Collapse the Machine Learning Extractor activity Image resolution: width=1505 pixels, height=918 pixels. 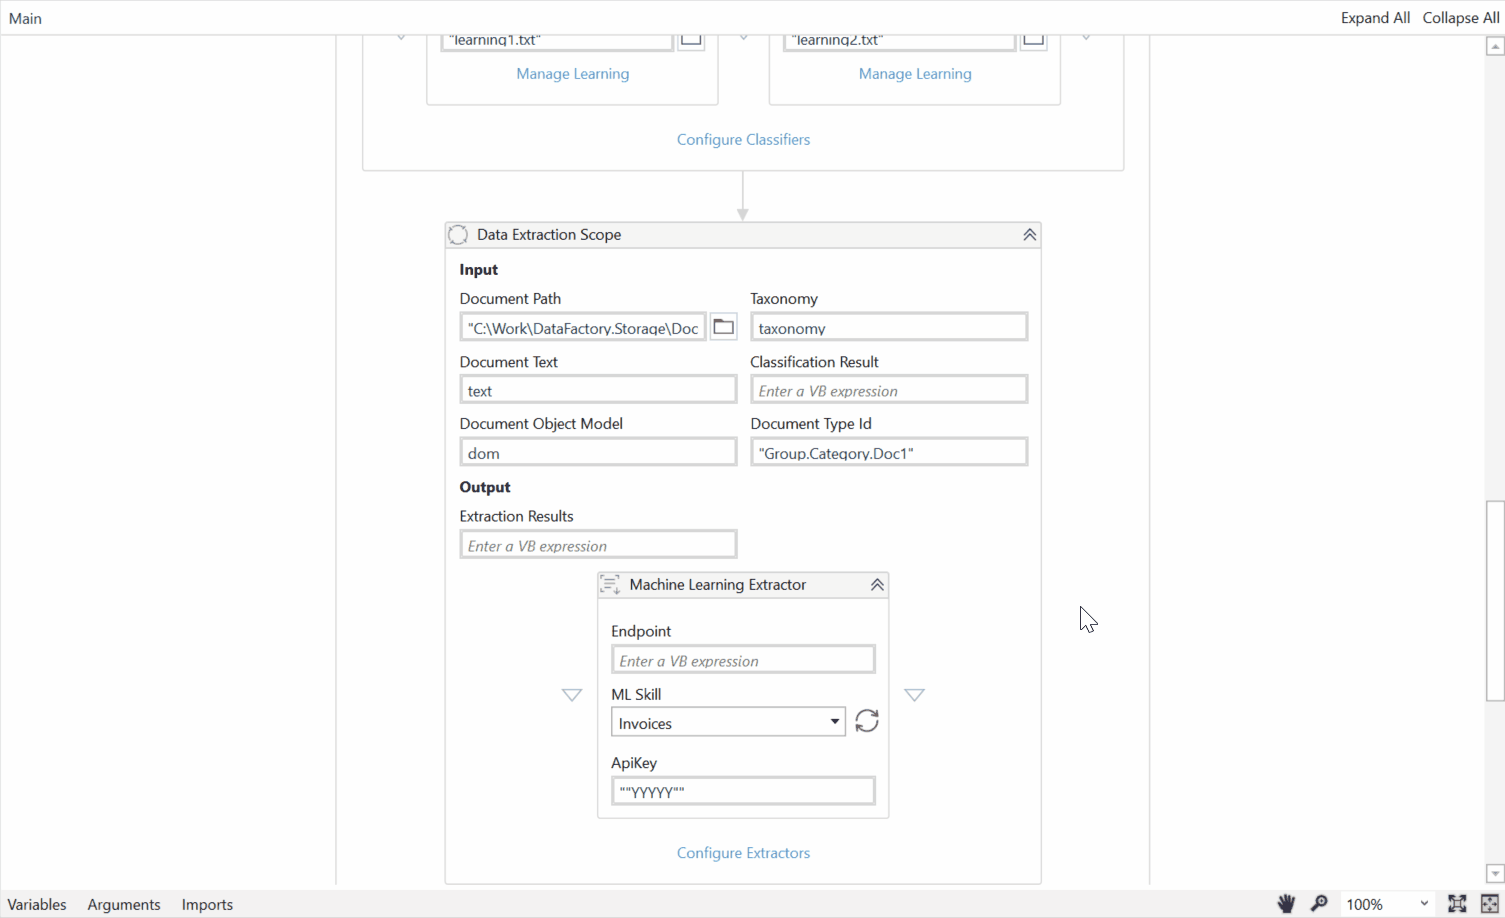(877, 584)
